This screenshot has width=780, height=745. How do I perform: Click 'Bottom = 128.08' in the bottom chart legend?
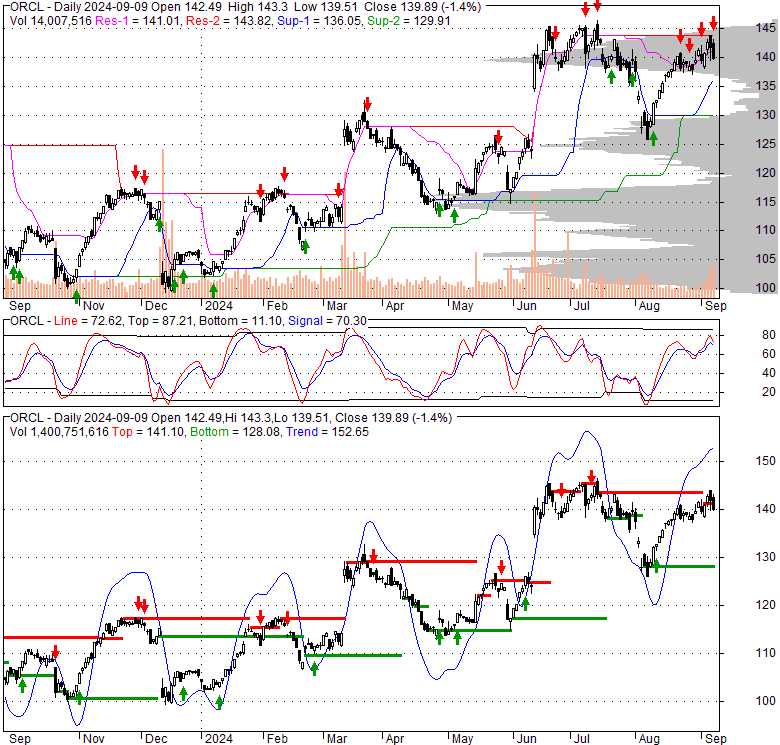tap(235, 432)
